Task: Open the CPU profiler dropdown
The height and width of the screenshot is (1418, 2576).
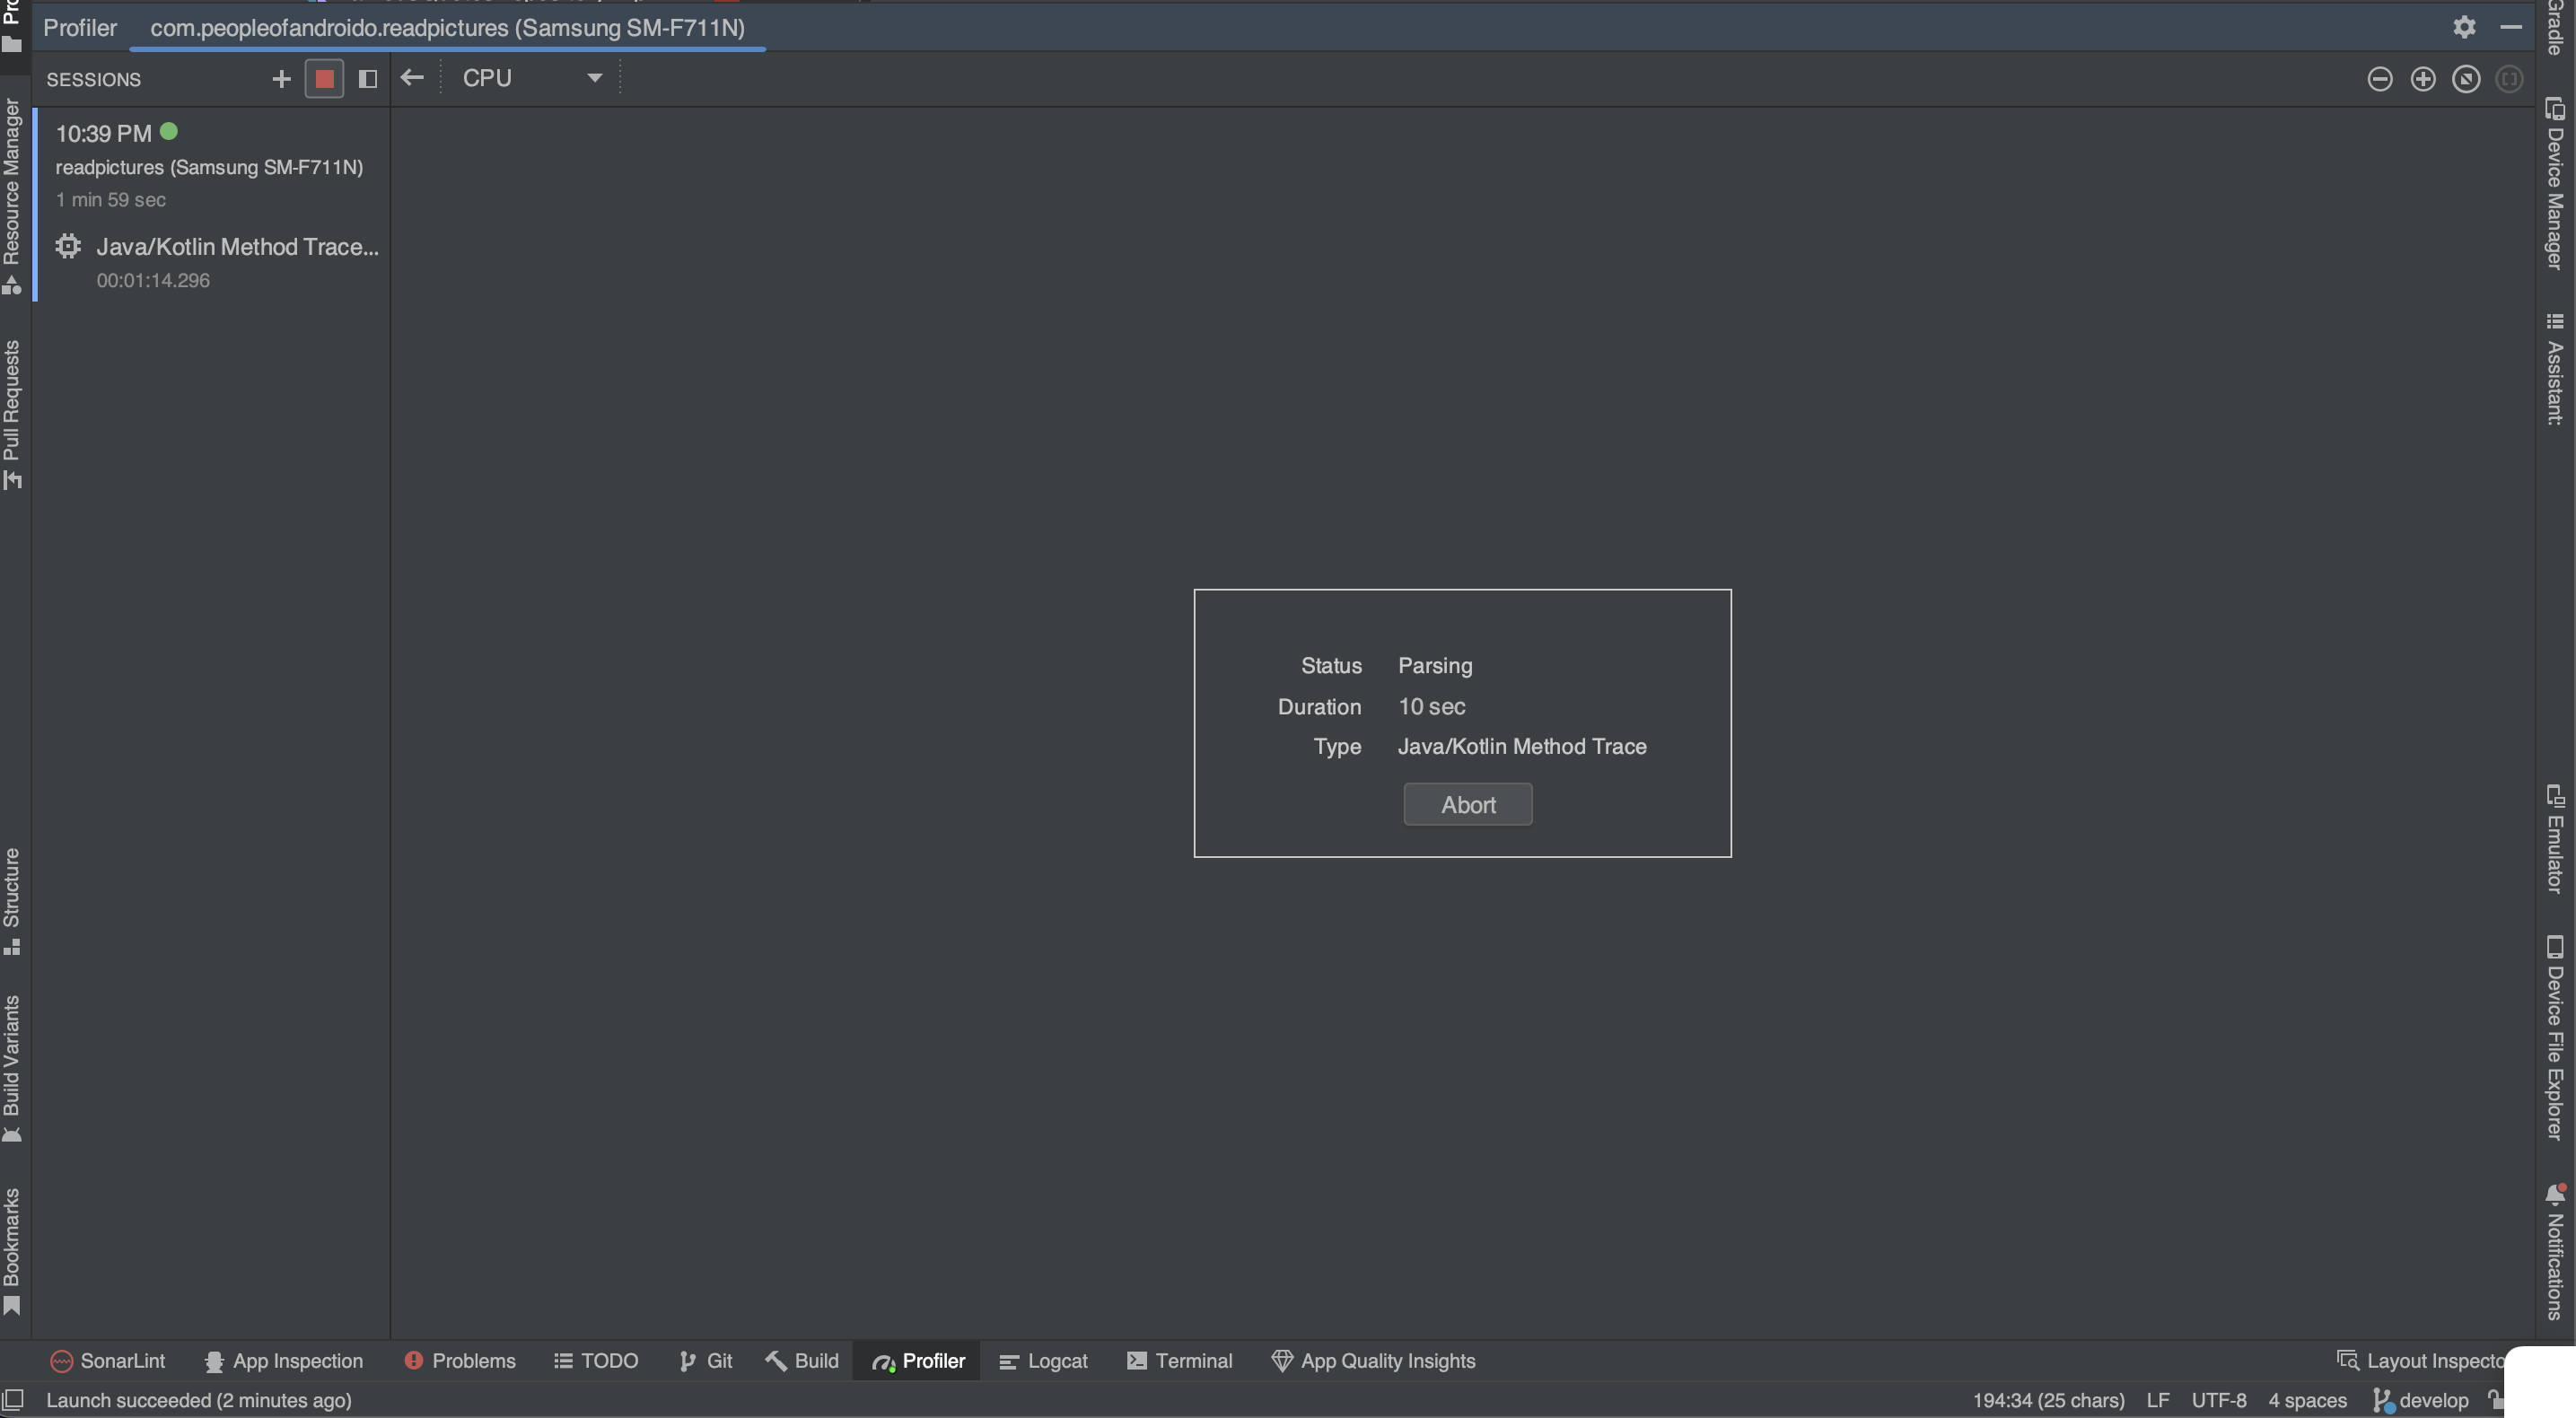Action: tap(532, 78)
